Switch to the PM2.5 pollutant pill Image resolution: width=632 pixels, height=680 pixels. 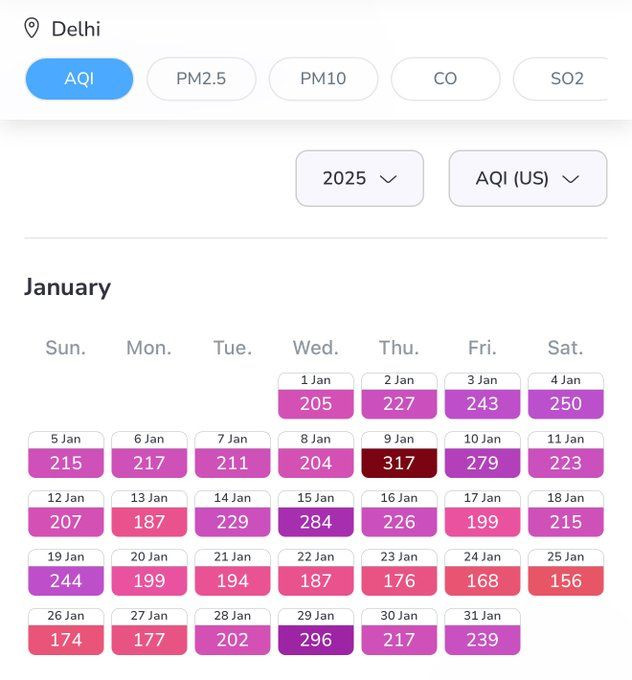tap(201, 79)
